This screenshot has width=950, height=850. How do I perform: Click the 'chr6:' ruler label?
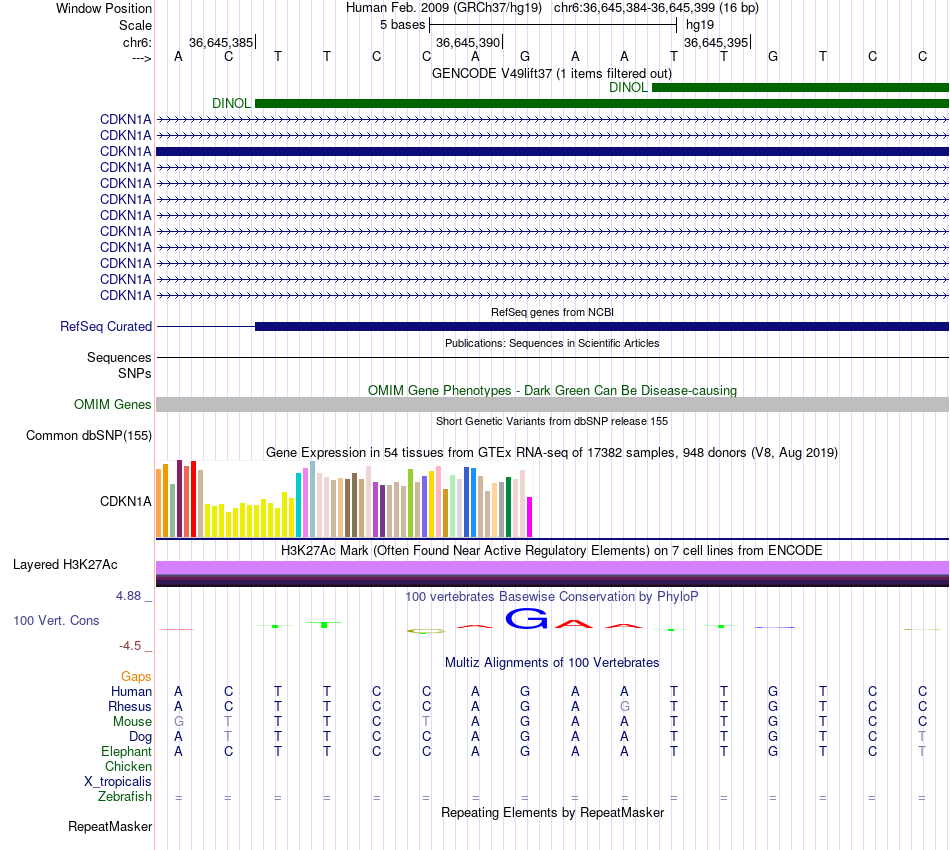click(137, 42)
